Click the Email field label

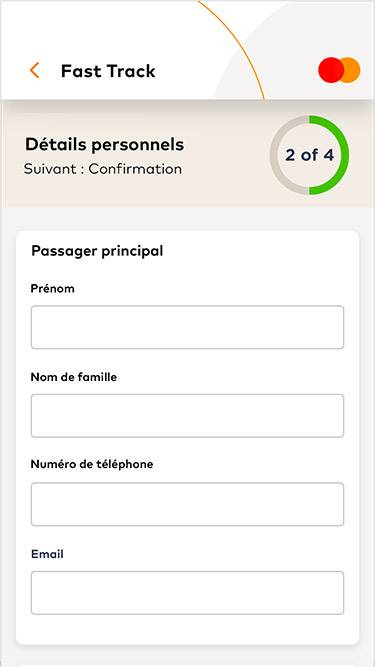click(47, 554)
